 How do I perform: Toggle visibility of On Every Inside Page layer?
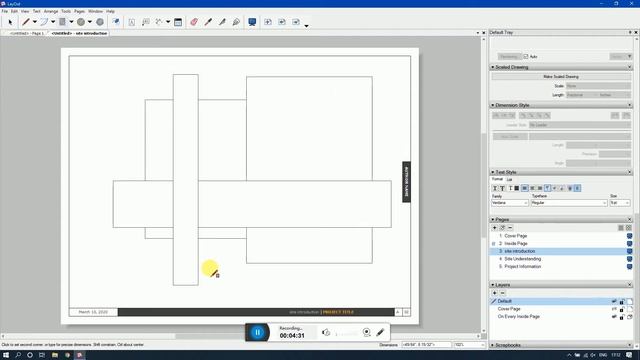[x=614, y=317]
